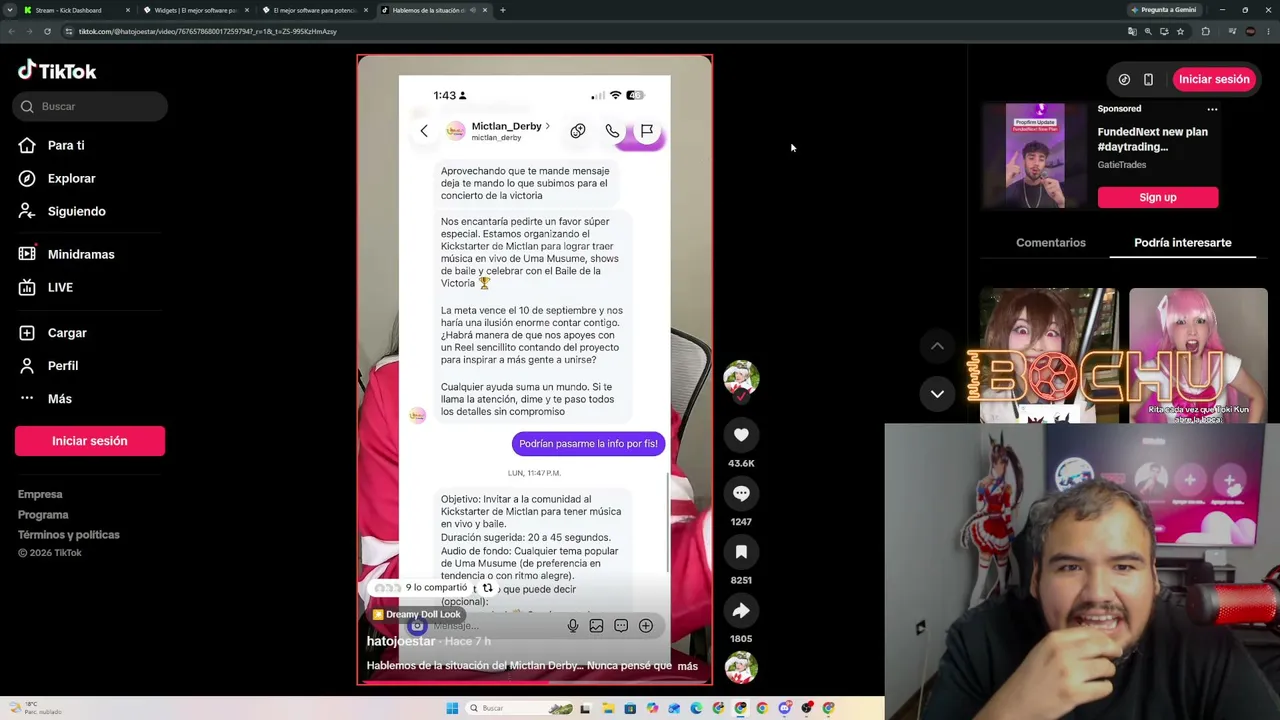1280x720 pixels.
Task: Click the FundedNext new plan ad title
Action: click(1153, 139)
